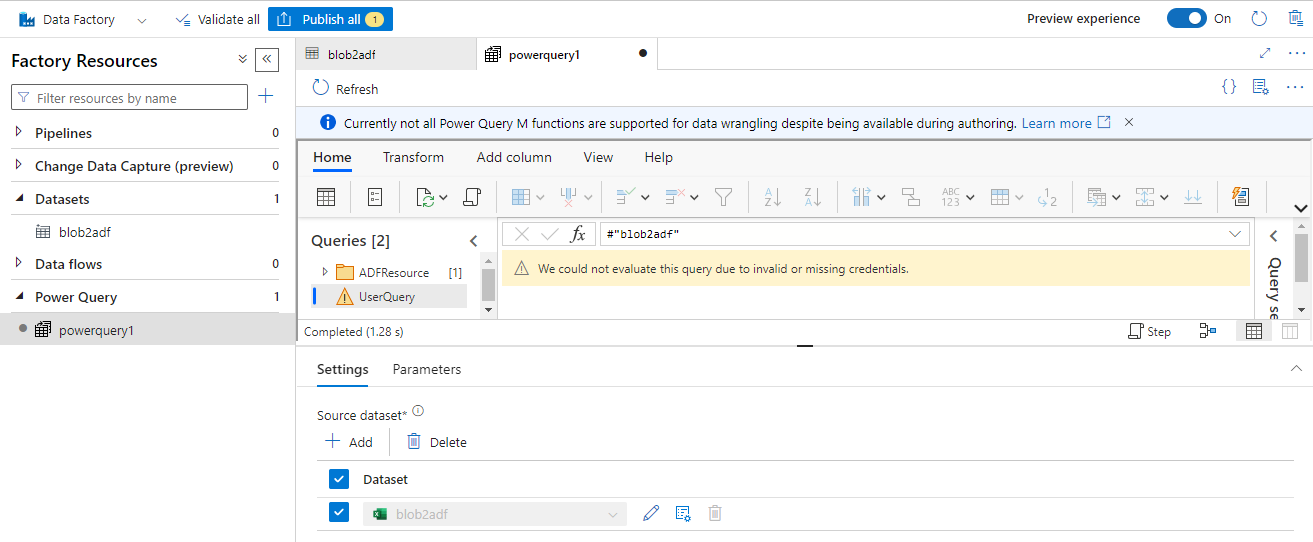Expand Change Data Capture (preview) node
Viewport: 1313px width, 542px height.
[18, 165]
